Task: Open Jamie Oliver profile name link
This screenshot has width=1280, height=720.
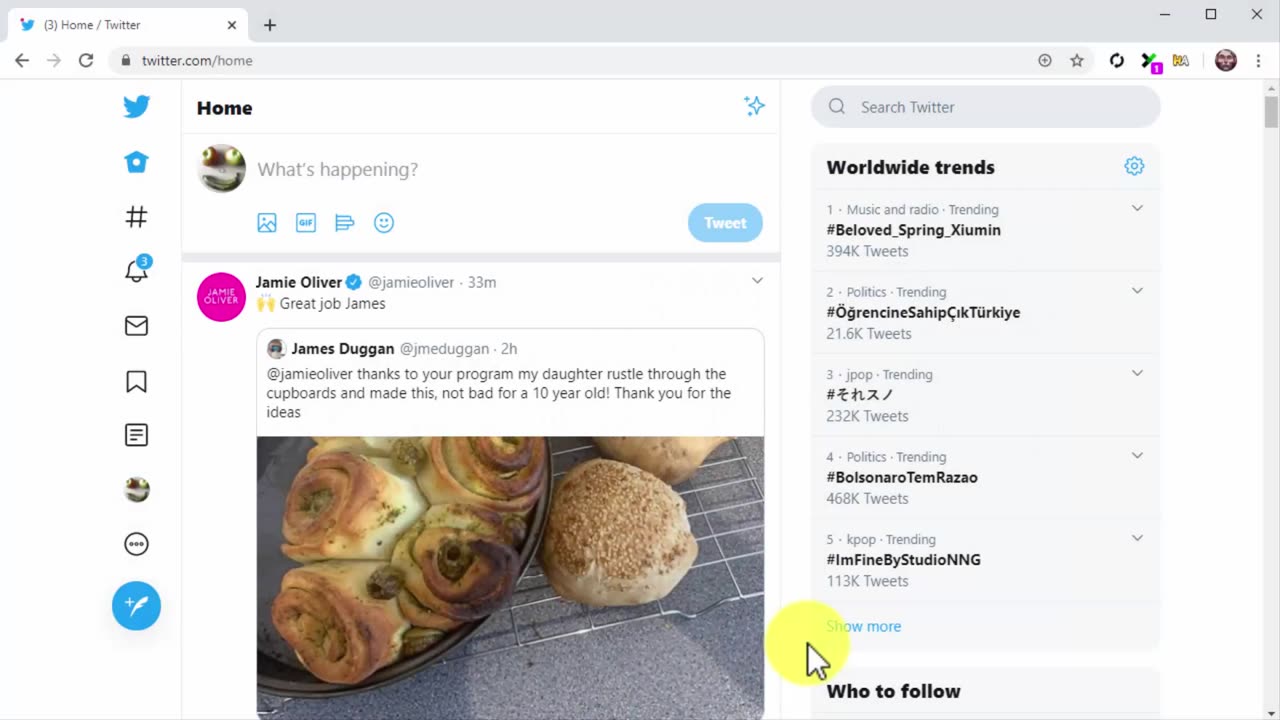Action: 299,282
